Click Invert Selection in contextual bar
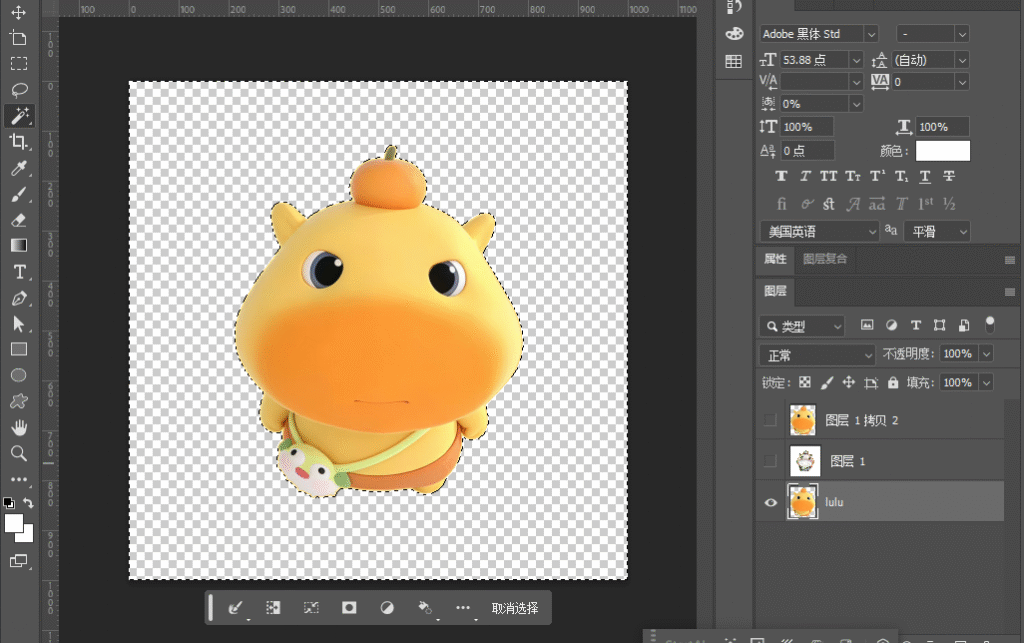1024x643 pixels. pyautogui.click(x=273, y=608)
